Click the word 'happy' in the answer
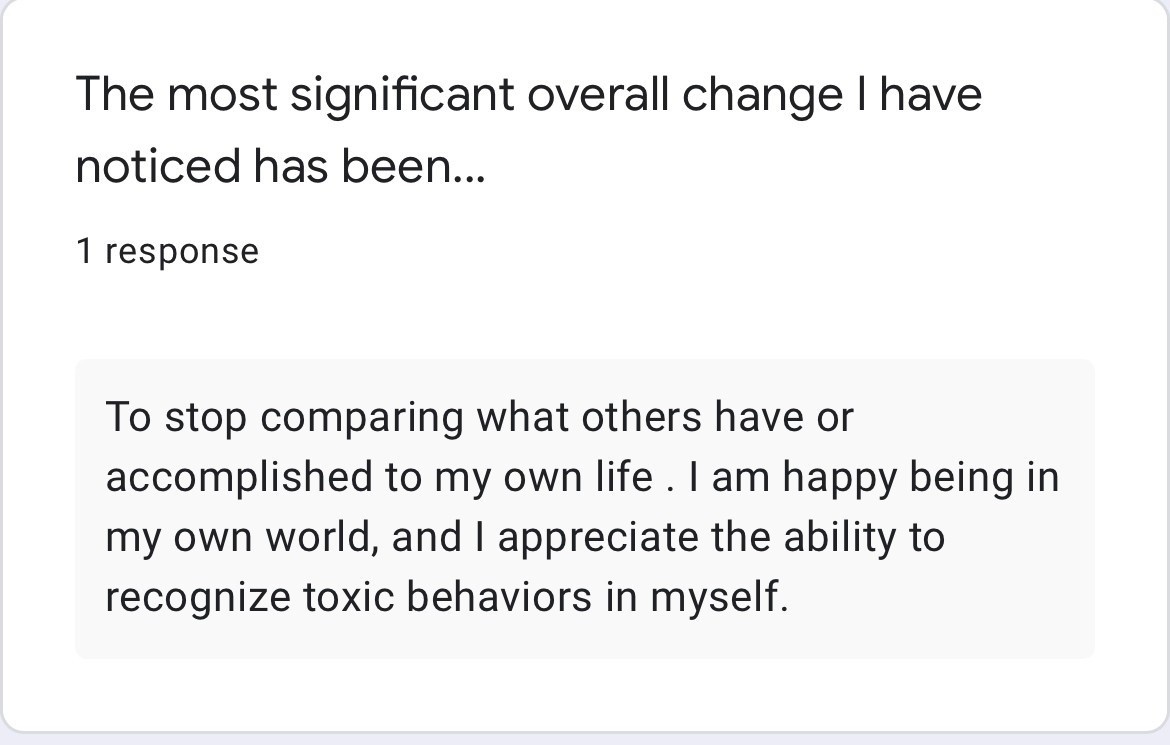This screenshot has height=745, width=1170. pyautogui.click(x=839, y=478)
